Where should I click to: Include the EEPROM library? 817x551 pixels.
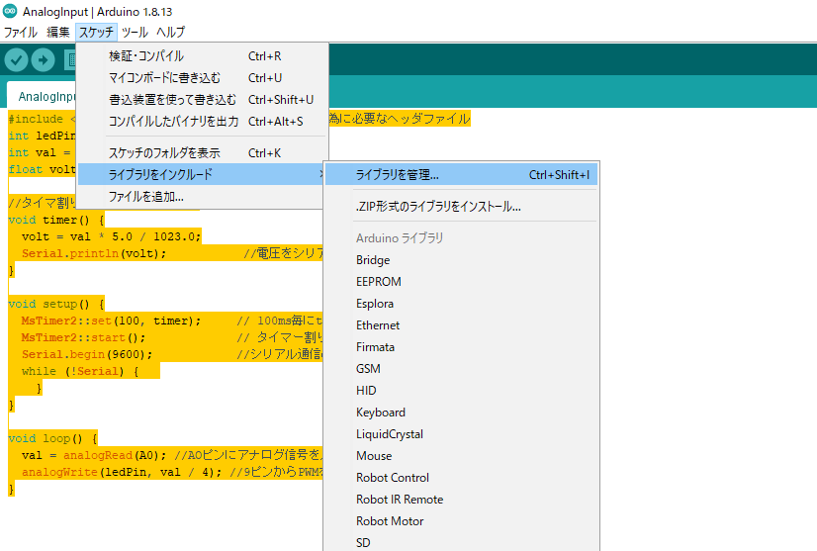[461, 281]
